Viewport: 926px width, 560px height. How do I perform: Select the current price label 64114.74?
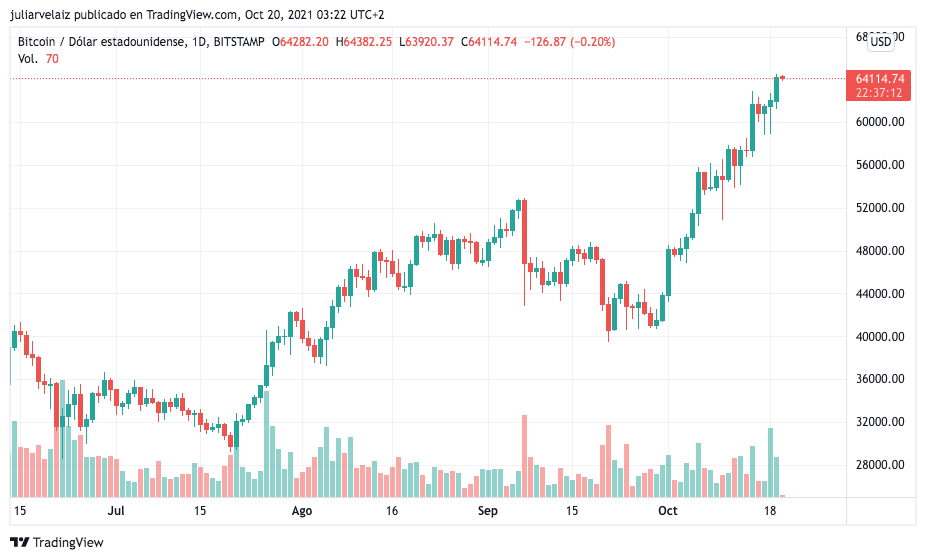[879, 79]
